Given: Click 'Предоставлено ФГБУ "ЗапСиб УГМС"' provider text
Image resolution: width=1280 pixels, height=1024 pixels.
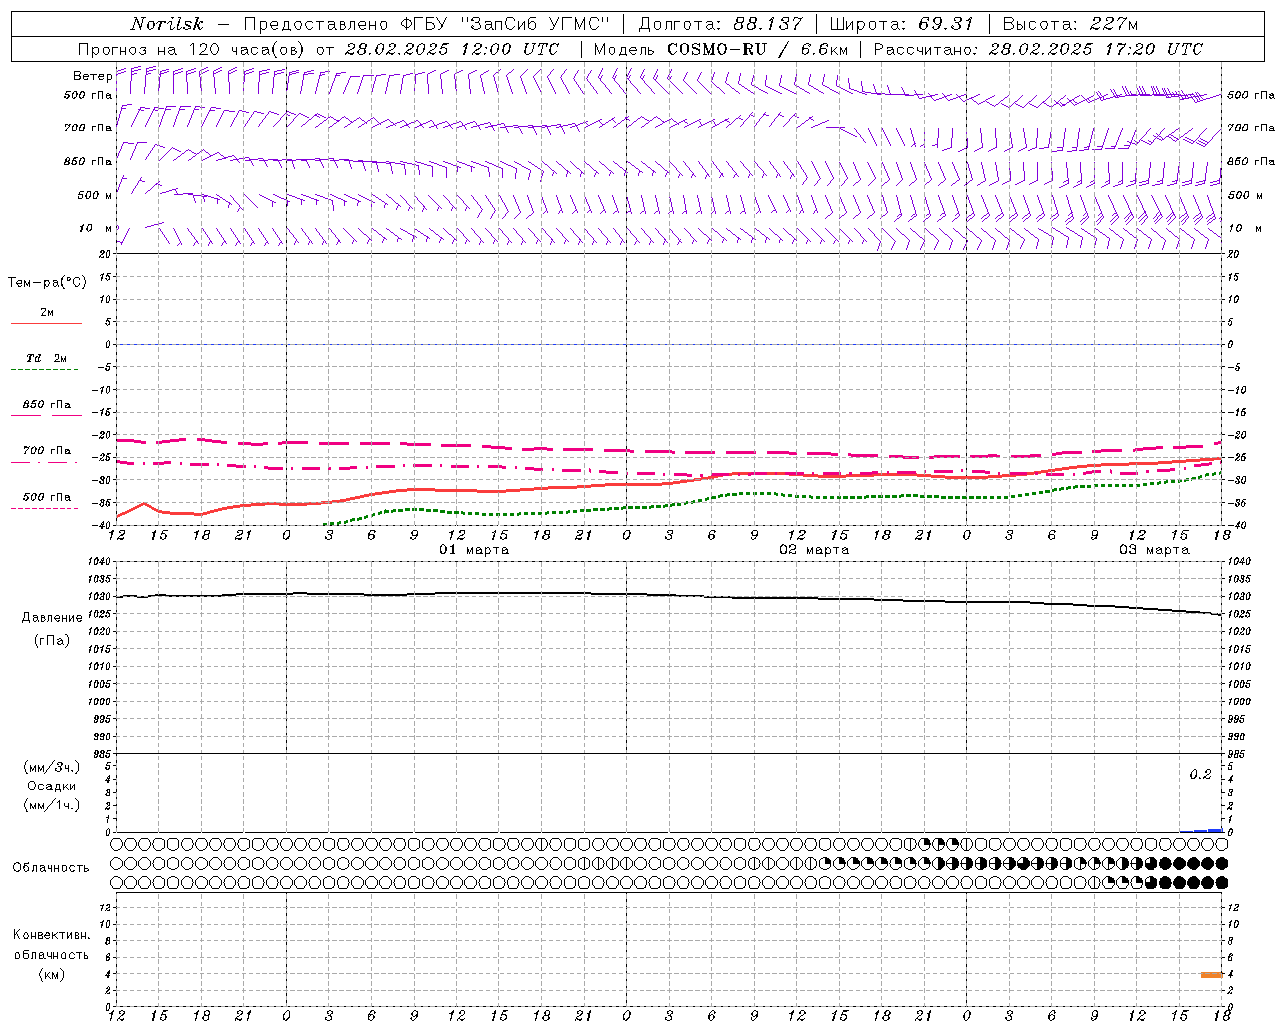Looking at the screenshot, I should click(427, 24).
